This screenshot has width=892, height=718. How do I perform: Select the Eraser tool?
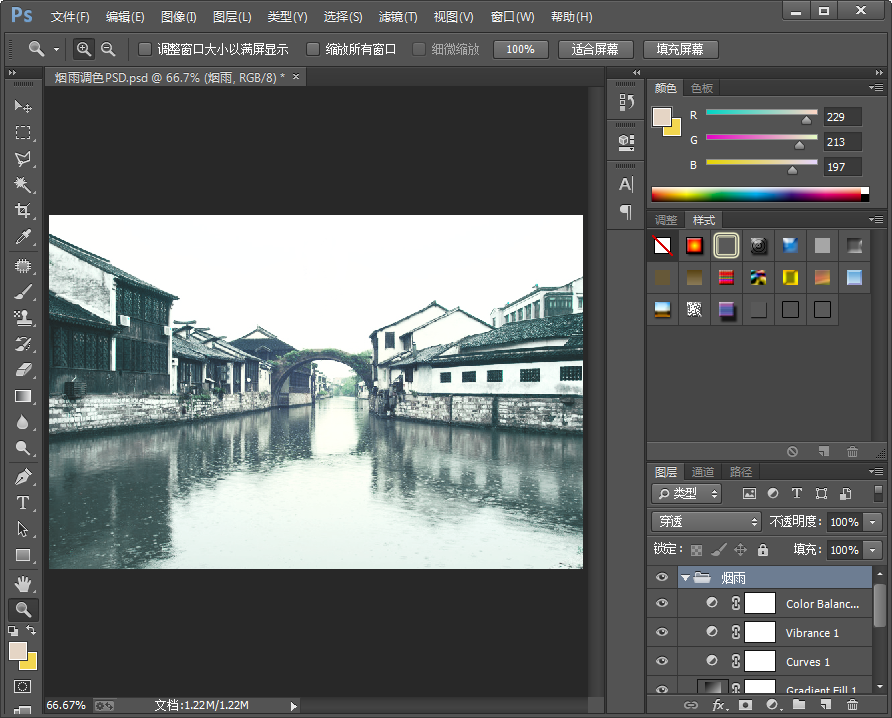22,369
